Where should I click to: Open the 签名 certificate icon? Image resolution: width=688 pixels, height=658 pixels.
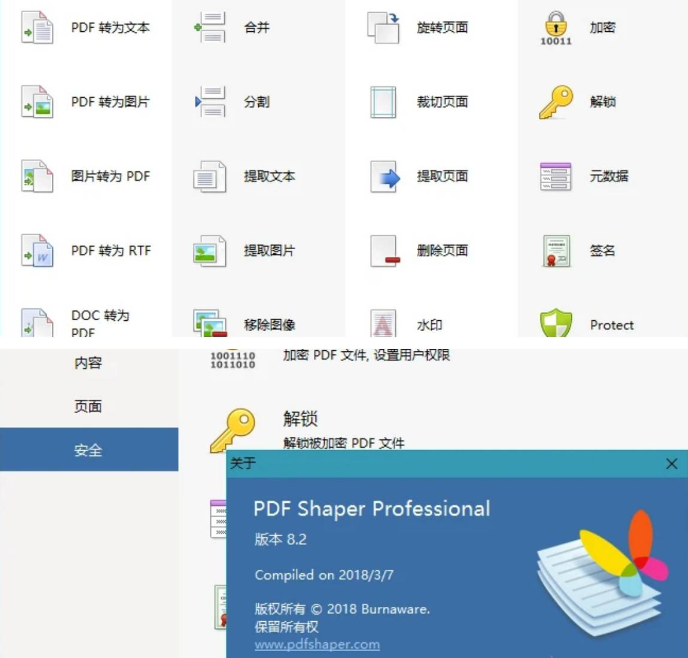point(556,250)
